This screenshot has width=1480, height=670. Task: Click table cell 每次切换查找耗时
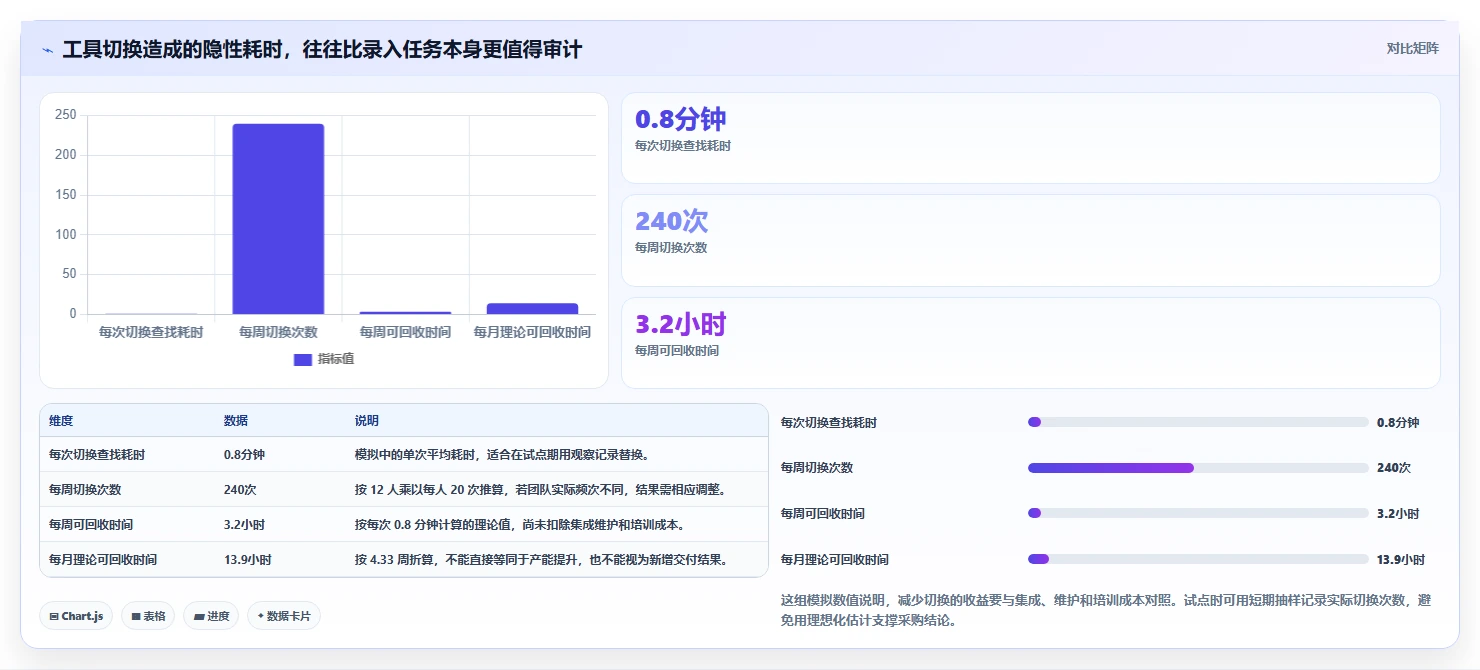(97, 454)
